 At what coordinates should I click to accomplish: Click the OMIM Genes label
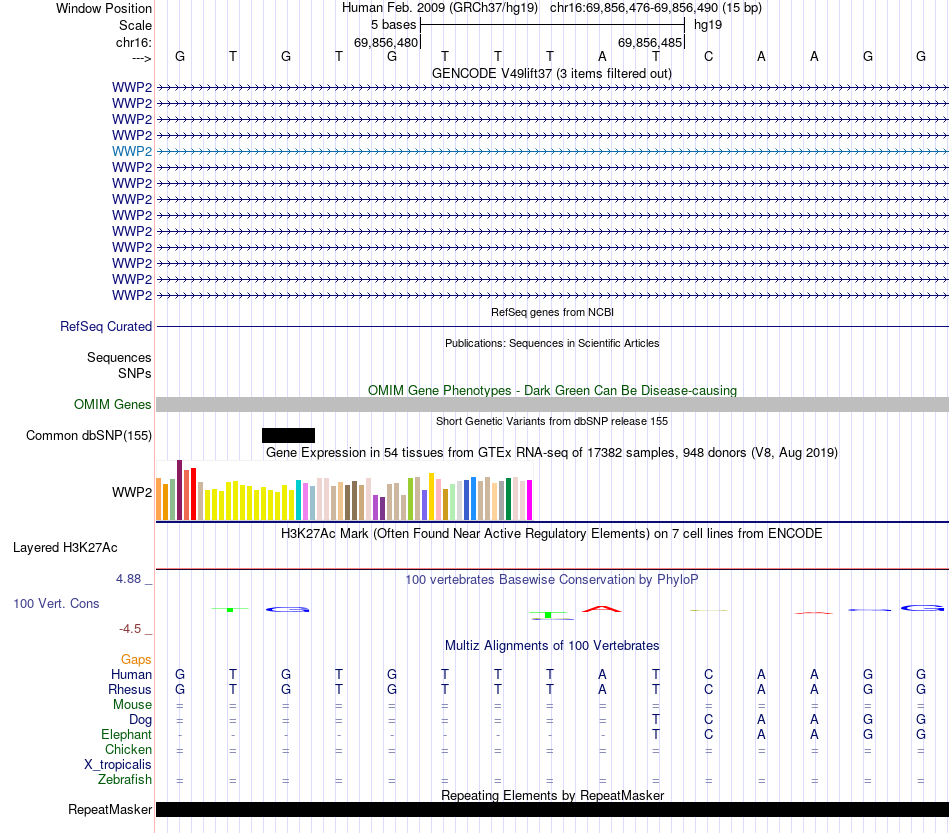[113, 404]
